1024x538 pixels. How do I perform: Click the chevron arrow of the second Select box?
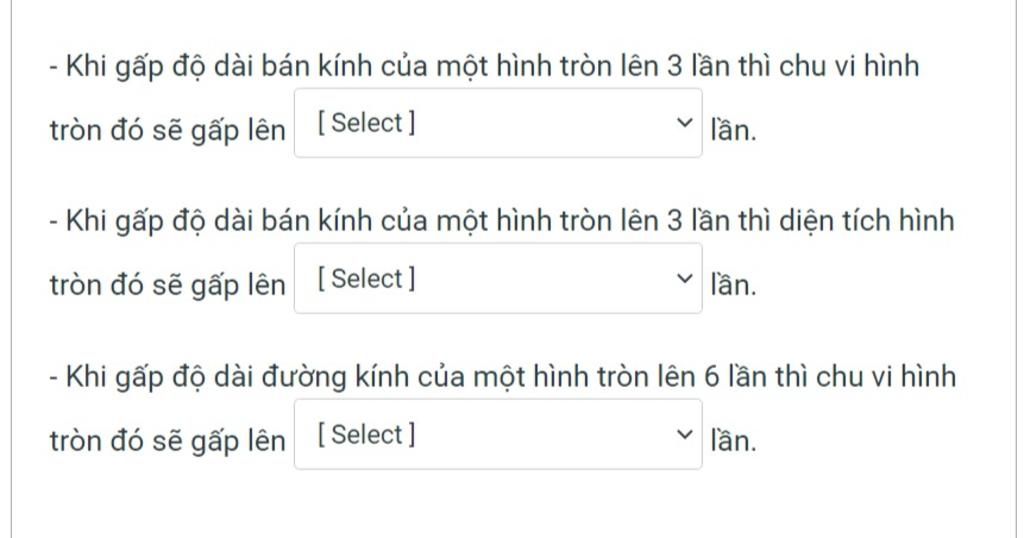684,279
